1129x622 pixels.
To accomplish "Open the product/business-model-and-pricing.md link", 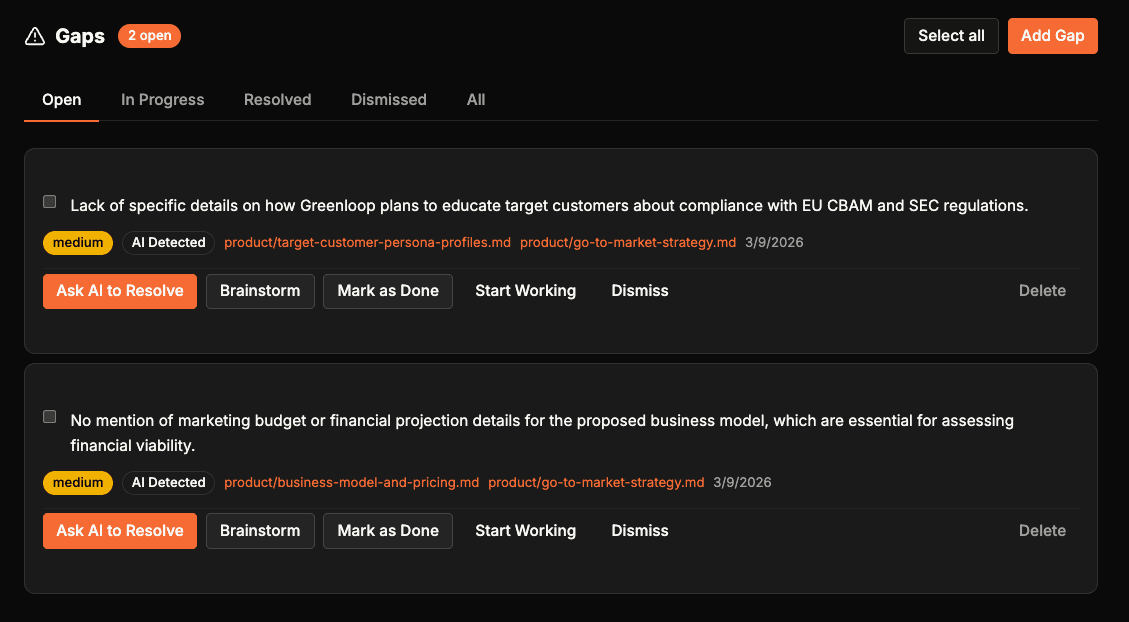I will (x=351, y=482).
